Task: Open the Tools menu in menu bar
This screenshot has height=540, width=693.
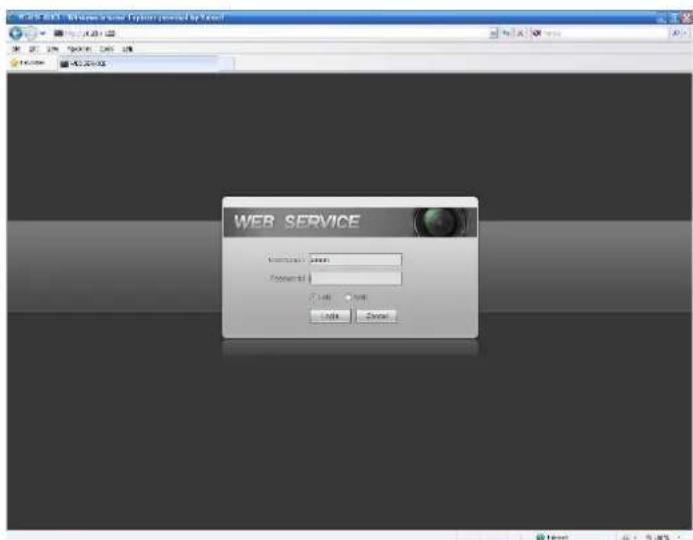Action: pyautogui.click(x=107, y=49)
